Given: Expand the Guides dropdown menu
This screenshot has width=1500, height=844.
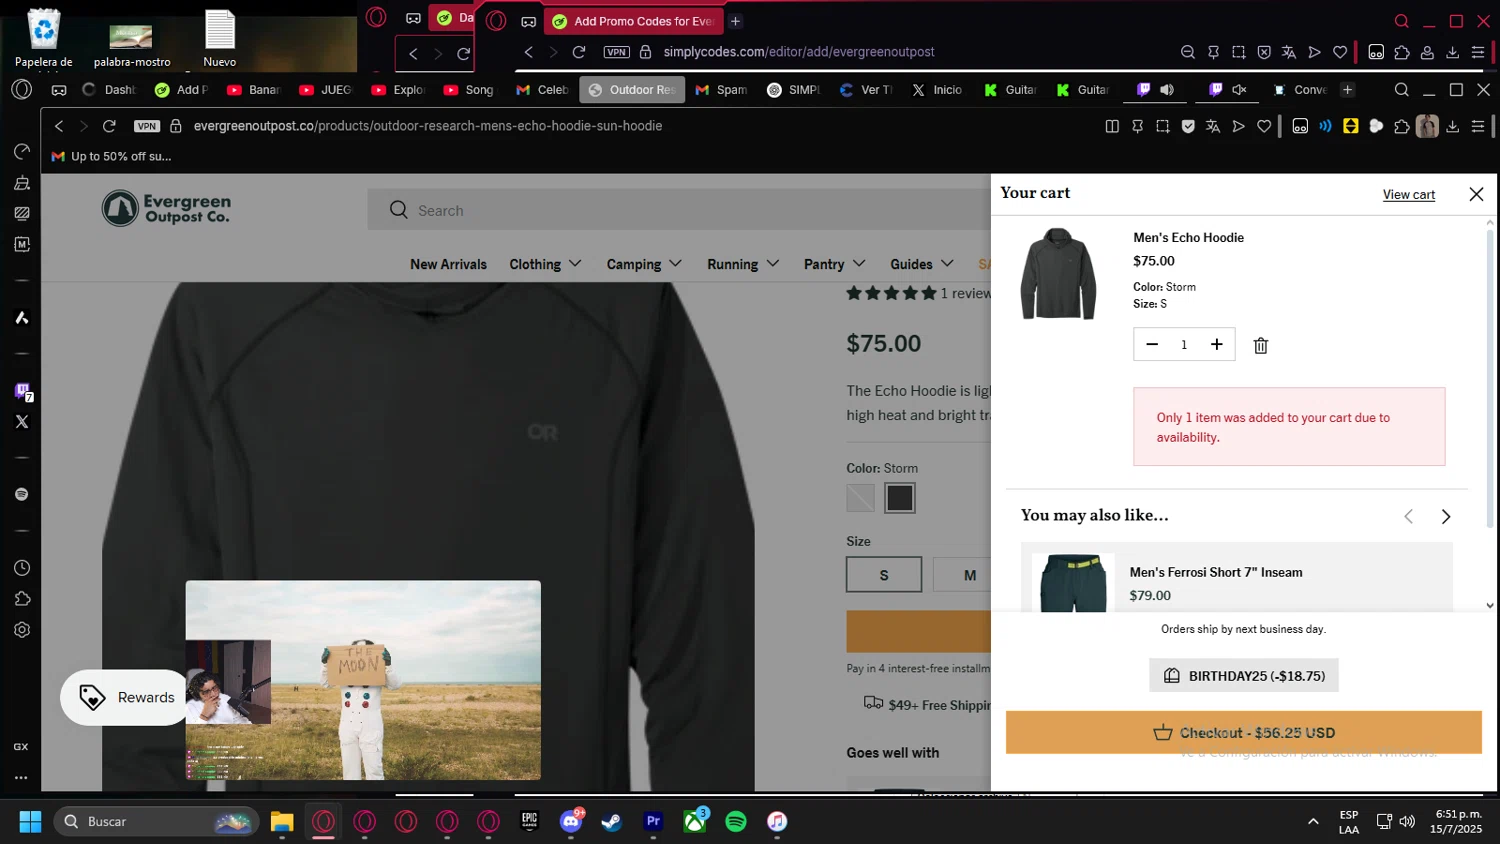Looking at the screenshot, I should pyautogui.click(x=922, y=264).
